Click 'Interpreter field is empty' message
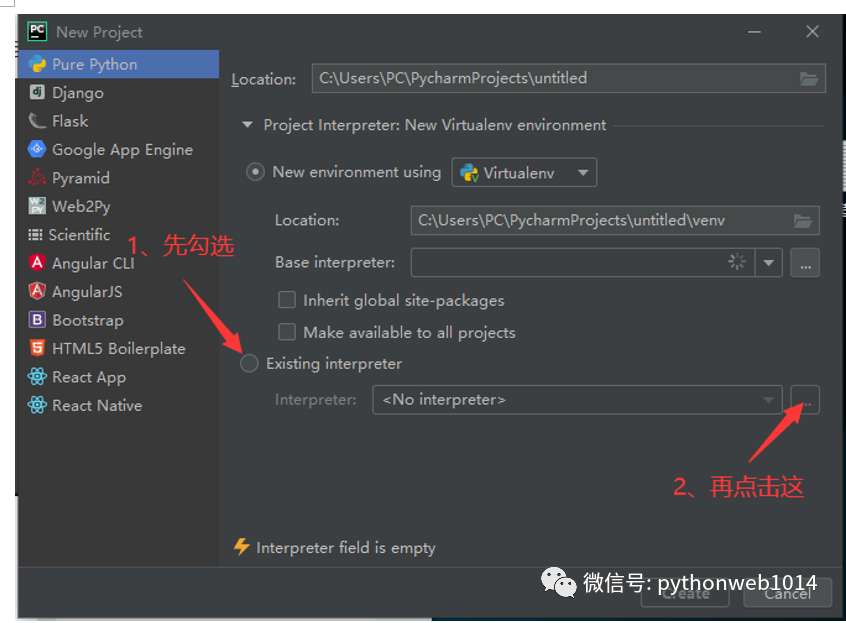 point(346,547)
